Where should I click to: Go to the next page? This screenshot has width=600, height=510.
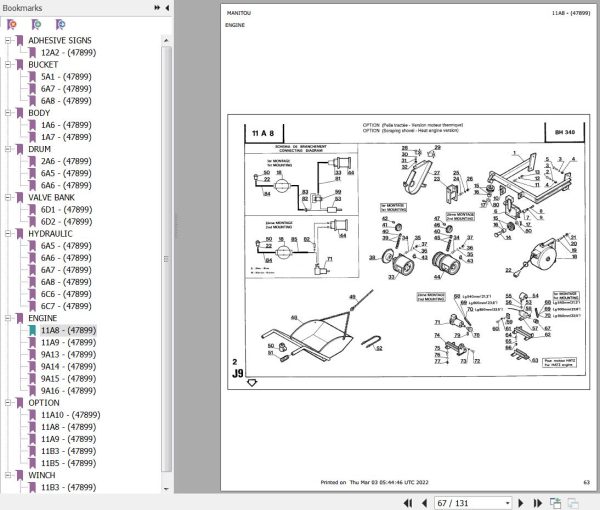[521, 503]
